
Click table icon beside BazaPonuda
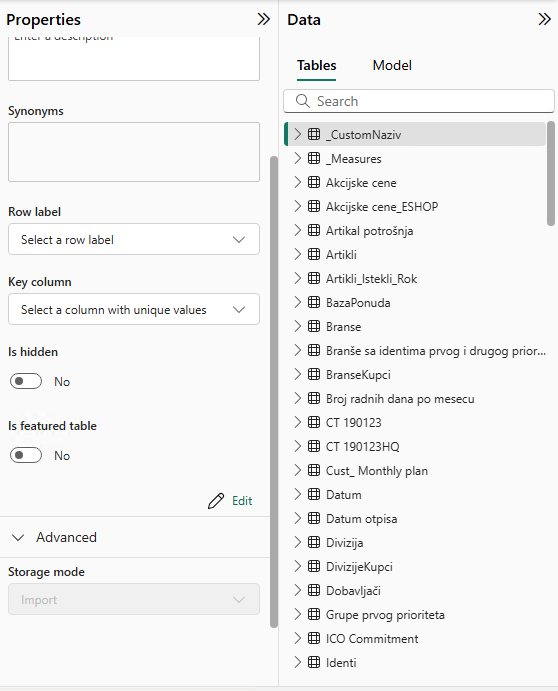(x=314, y=302)
